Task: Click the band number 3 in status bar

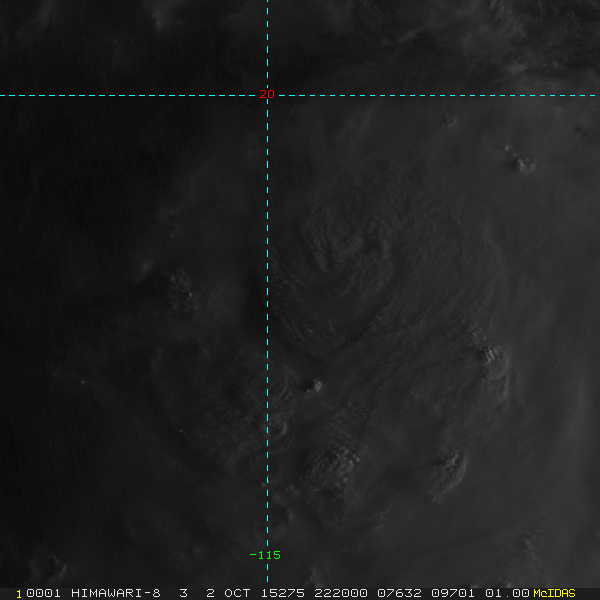Action: (183, 593)
